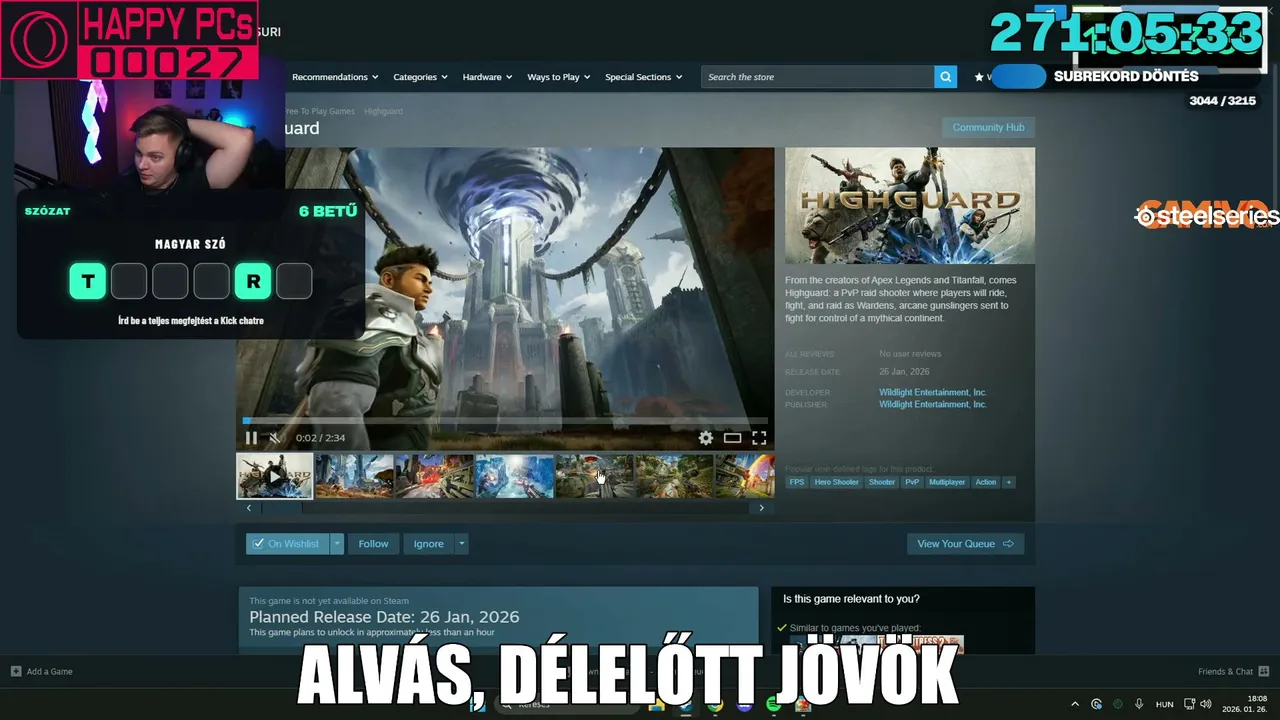Show hidden system tray icons
The height and width of the screenshot is (720, 1280).
(1075, 704)
